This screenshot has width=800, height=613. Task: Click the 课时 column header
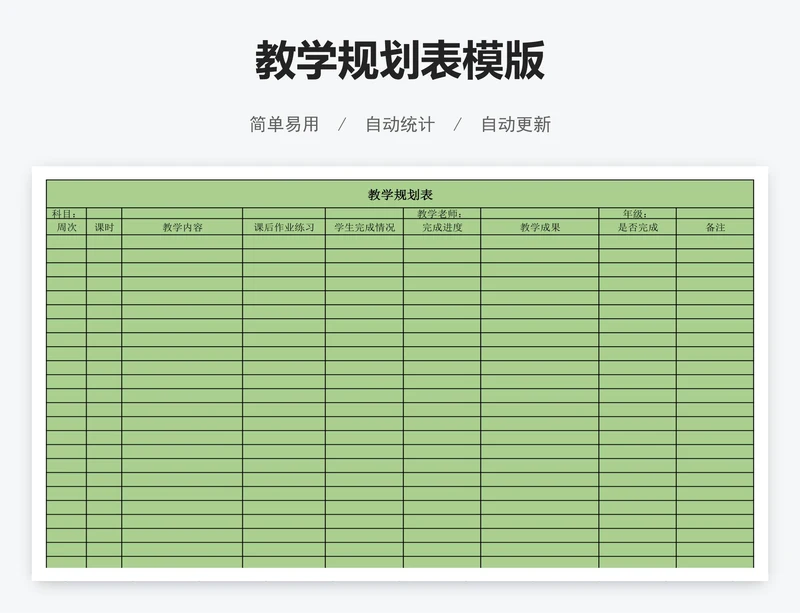pos(104,227)
